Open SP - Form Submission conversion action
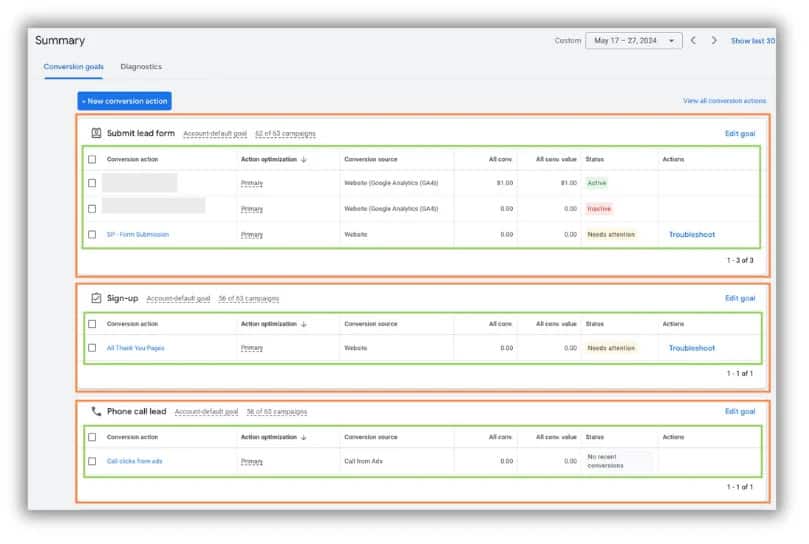The height and width of the screenshot is (544, 809). [138, 234]
